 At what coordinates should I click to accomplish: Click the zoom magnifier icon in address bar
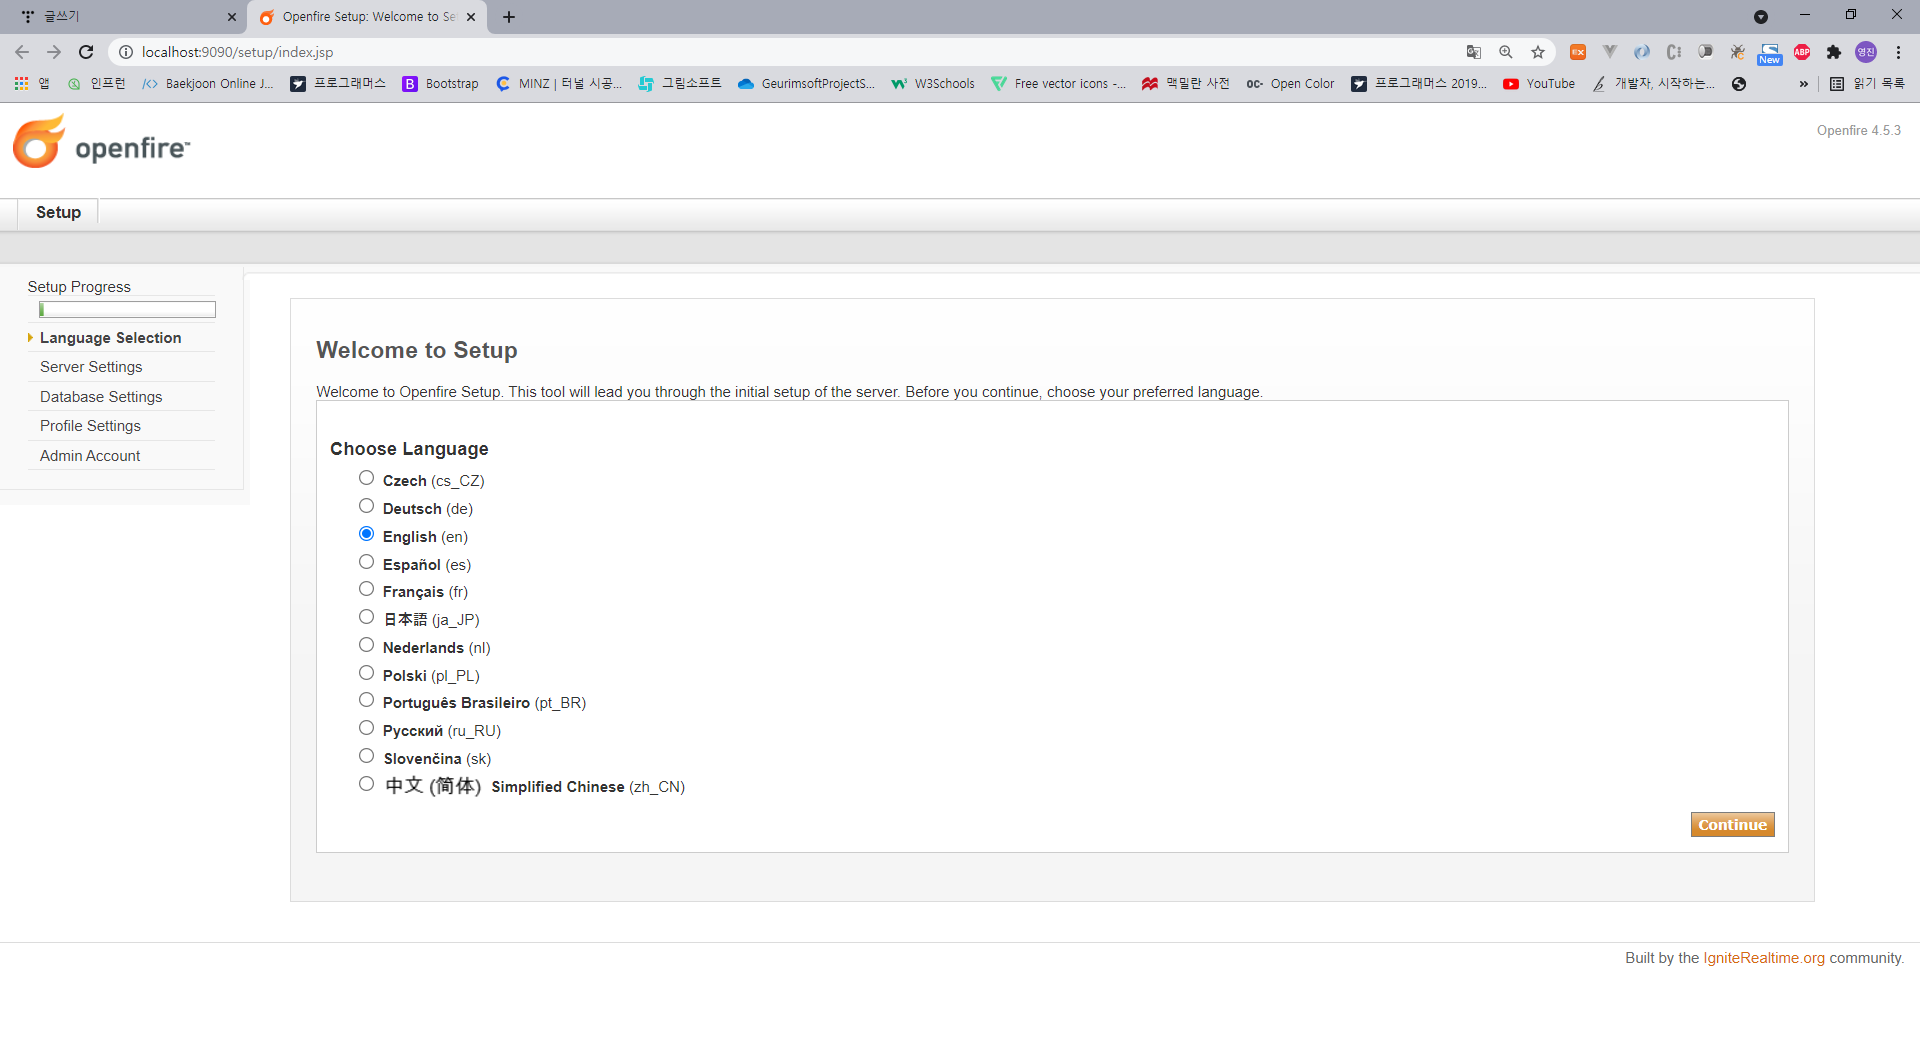tap(1506, 52)
